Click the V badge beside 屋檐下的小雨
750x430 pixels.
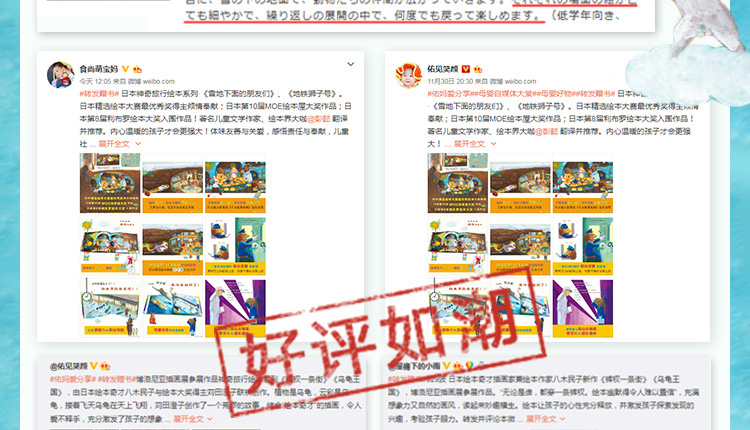point(446,366)
